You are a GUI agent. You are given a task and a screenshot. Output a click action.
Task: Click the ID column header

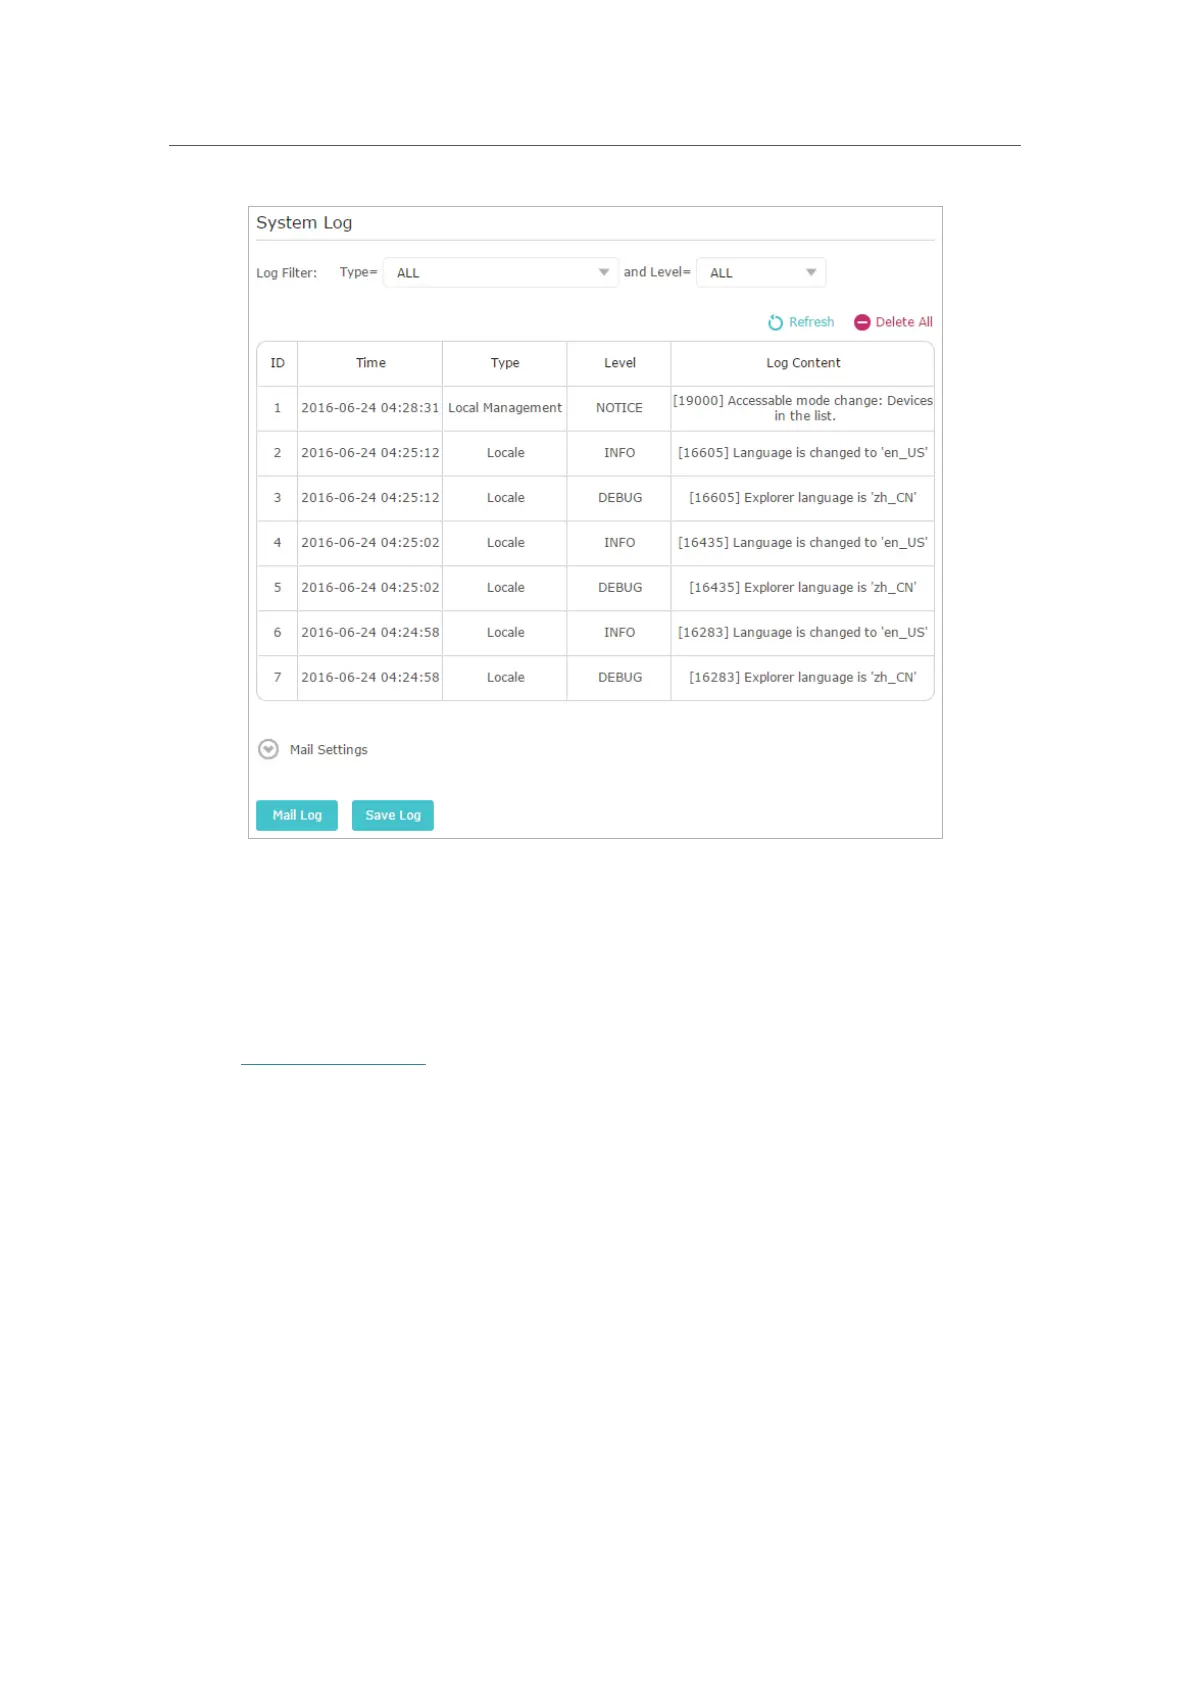(277, 363)
